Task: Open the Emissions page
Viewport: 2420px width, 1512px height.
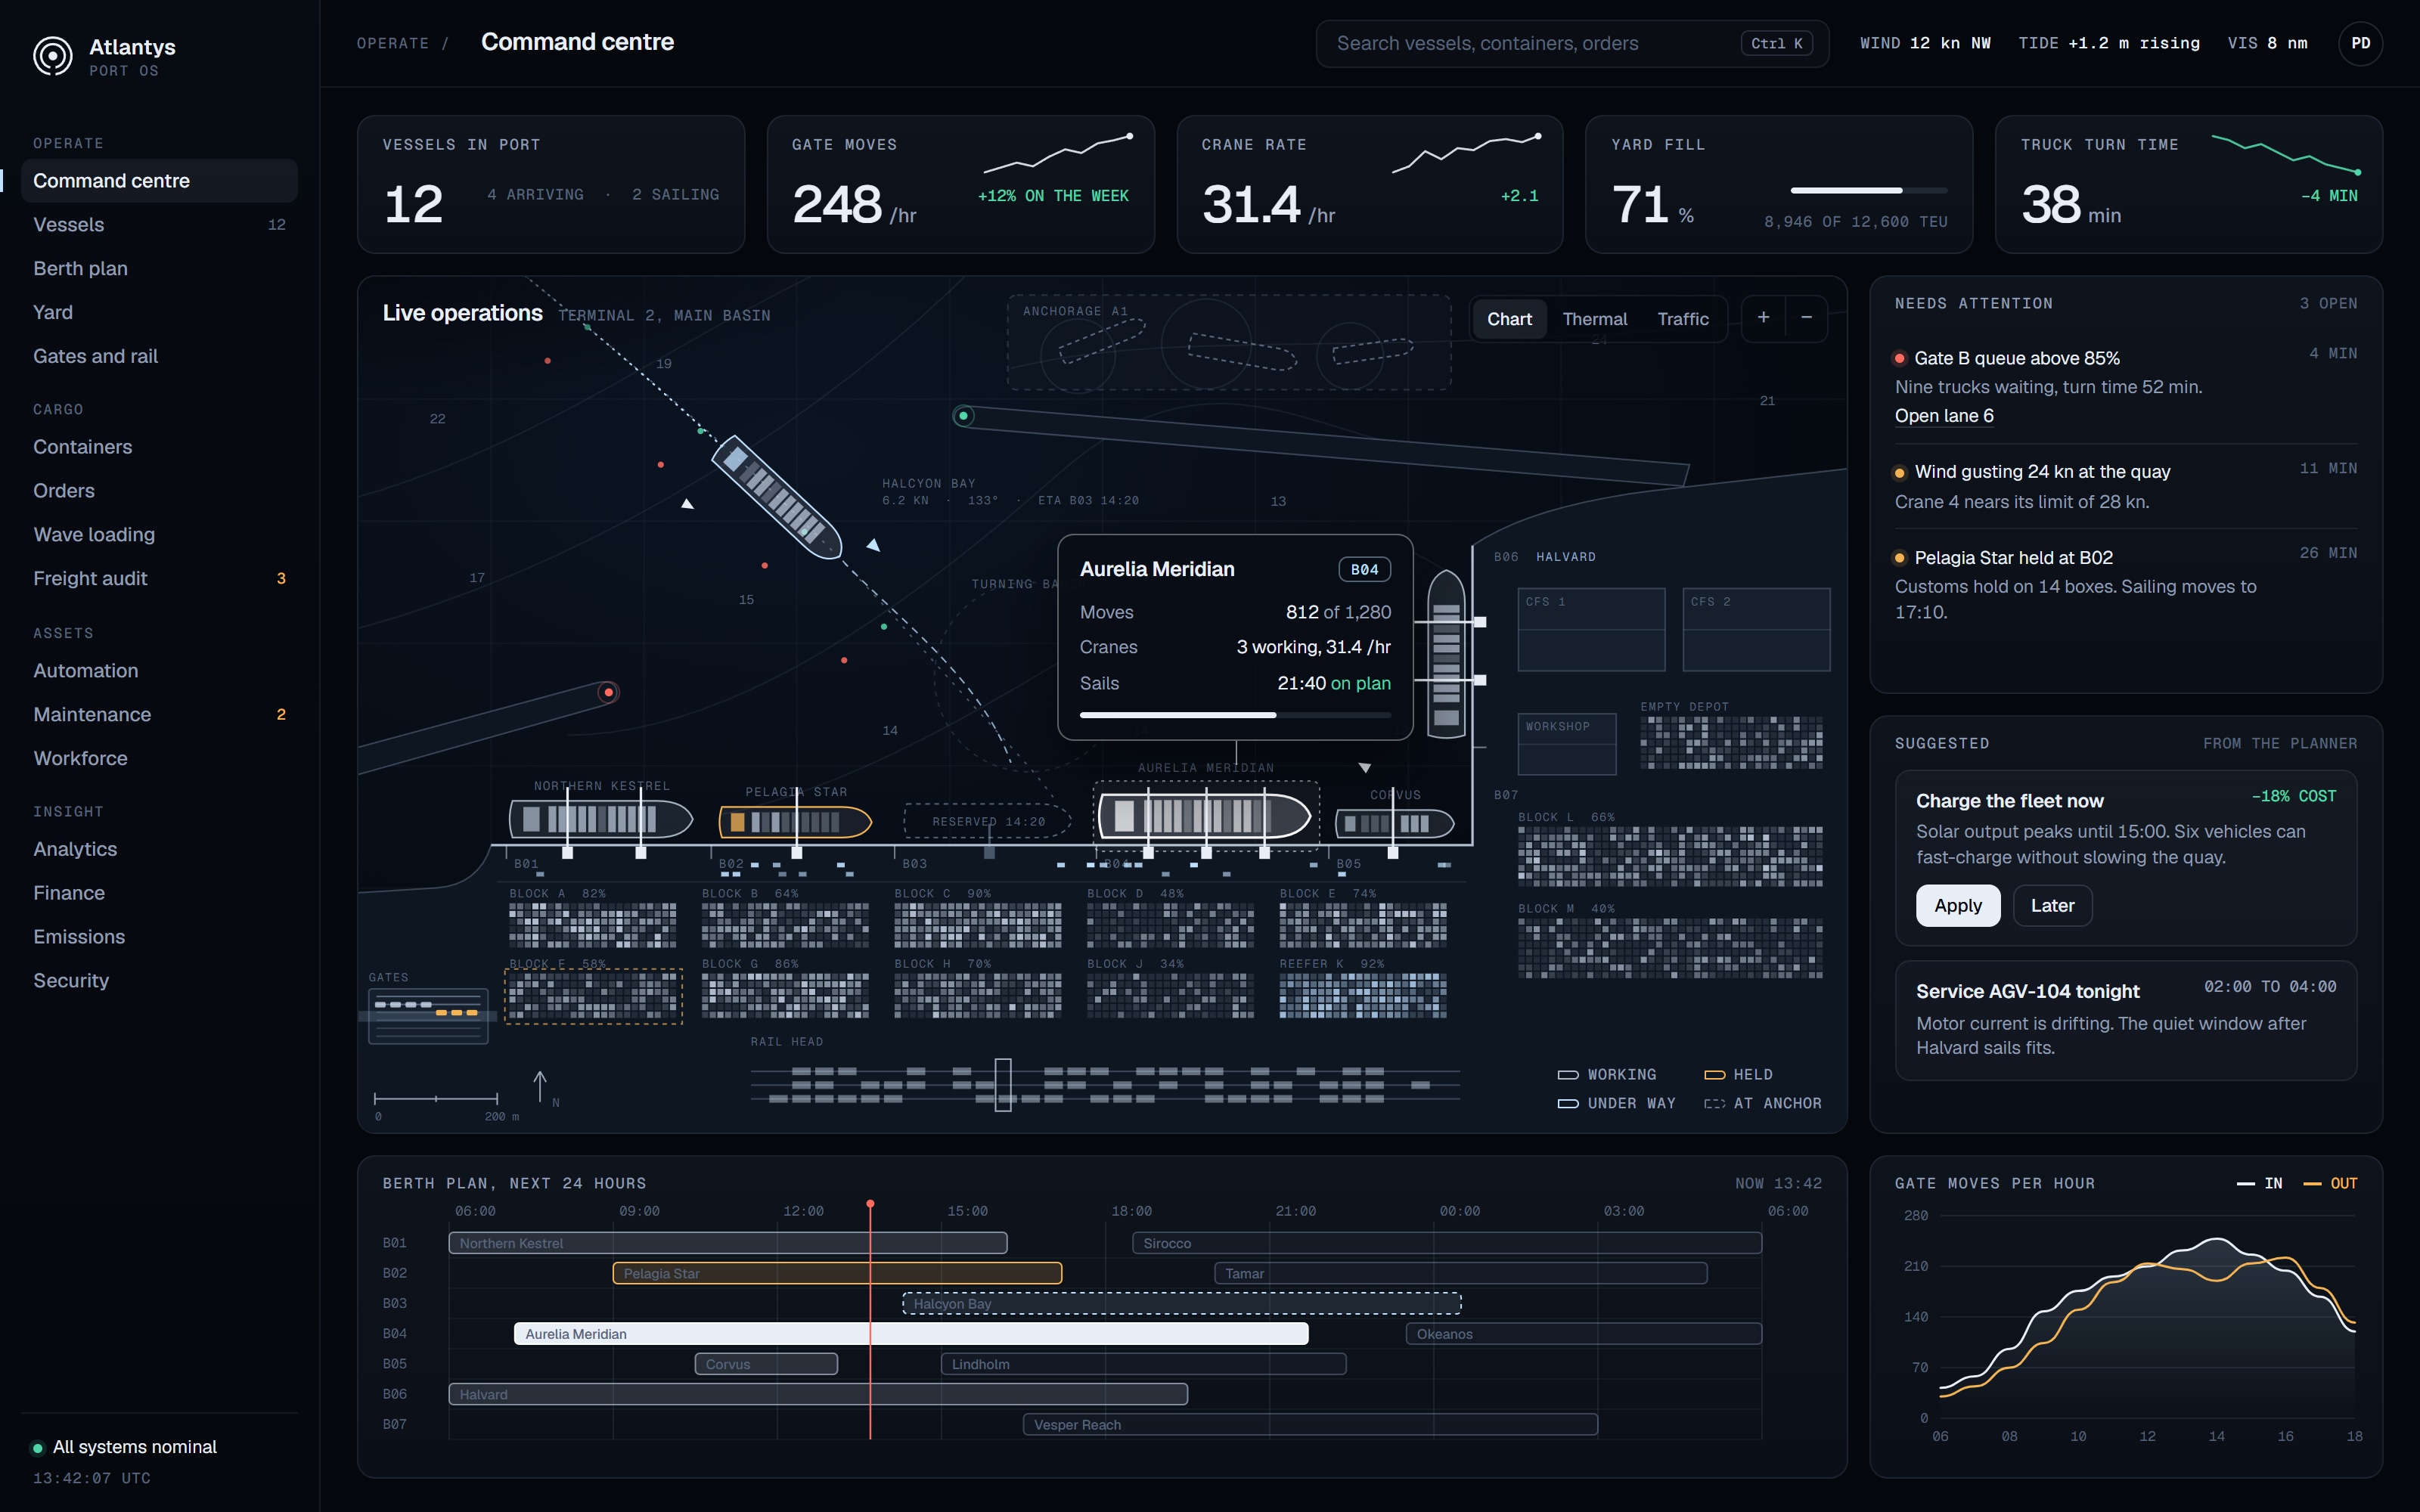Action: click(159, 937)
